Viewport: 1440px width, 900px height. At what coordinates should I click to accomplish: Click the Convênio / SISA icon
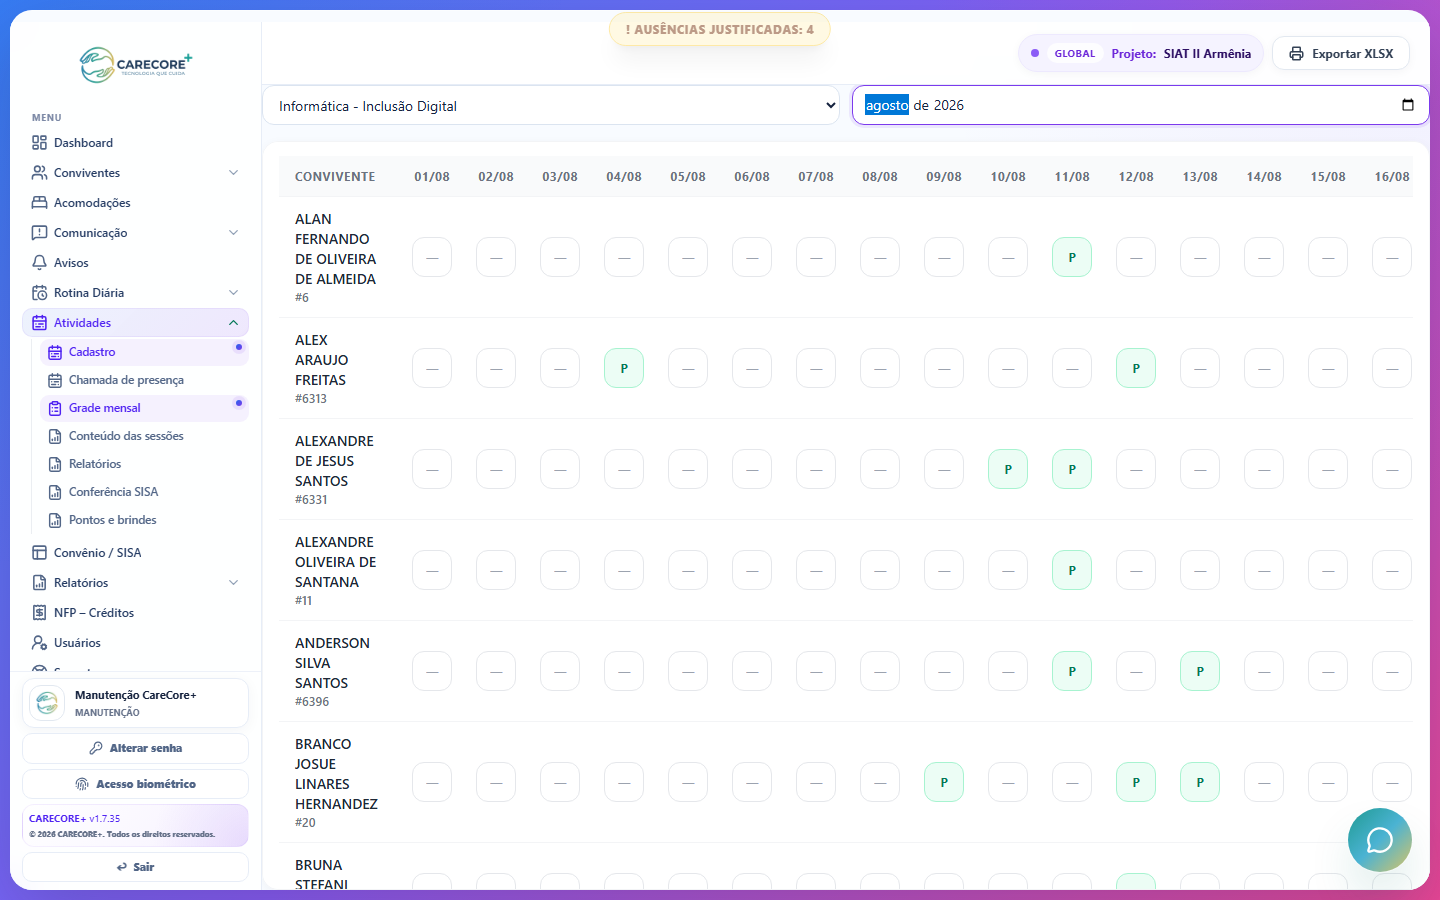pyautogui.click(x=39, y=553)
